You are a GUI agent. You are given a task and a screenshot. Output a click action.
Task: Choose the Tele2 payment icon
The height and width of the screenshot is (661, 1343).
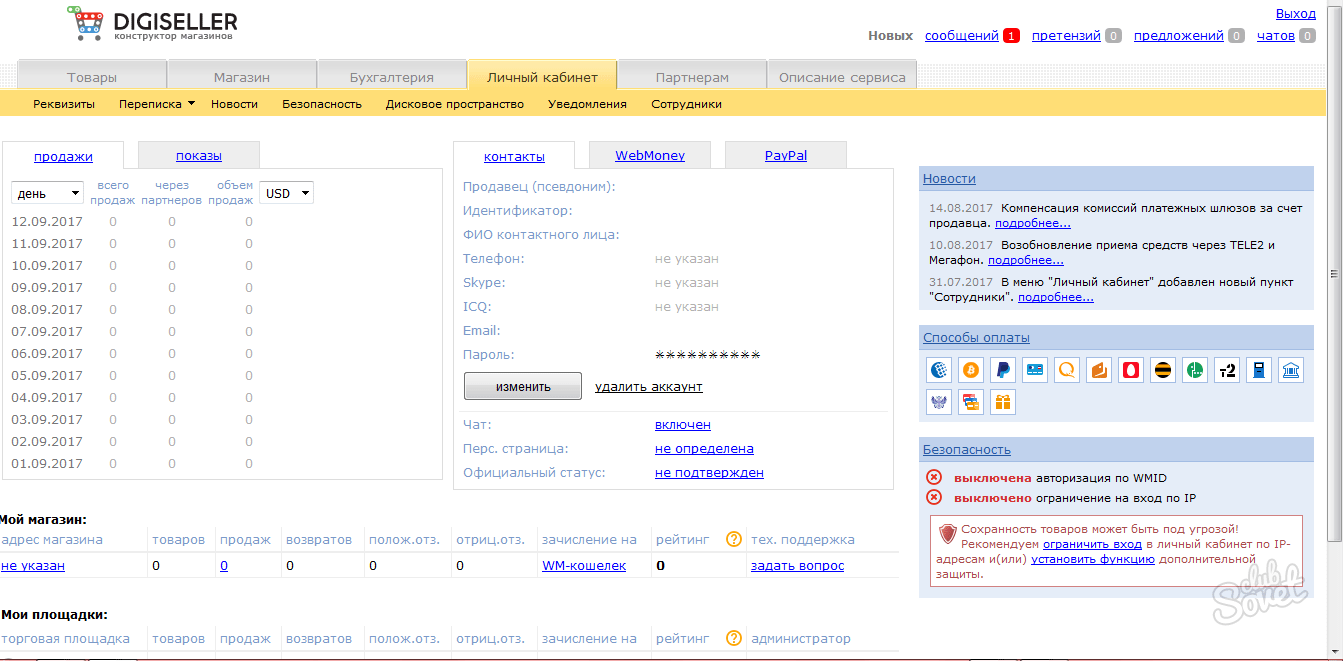coord(1226,370)
